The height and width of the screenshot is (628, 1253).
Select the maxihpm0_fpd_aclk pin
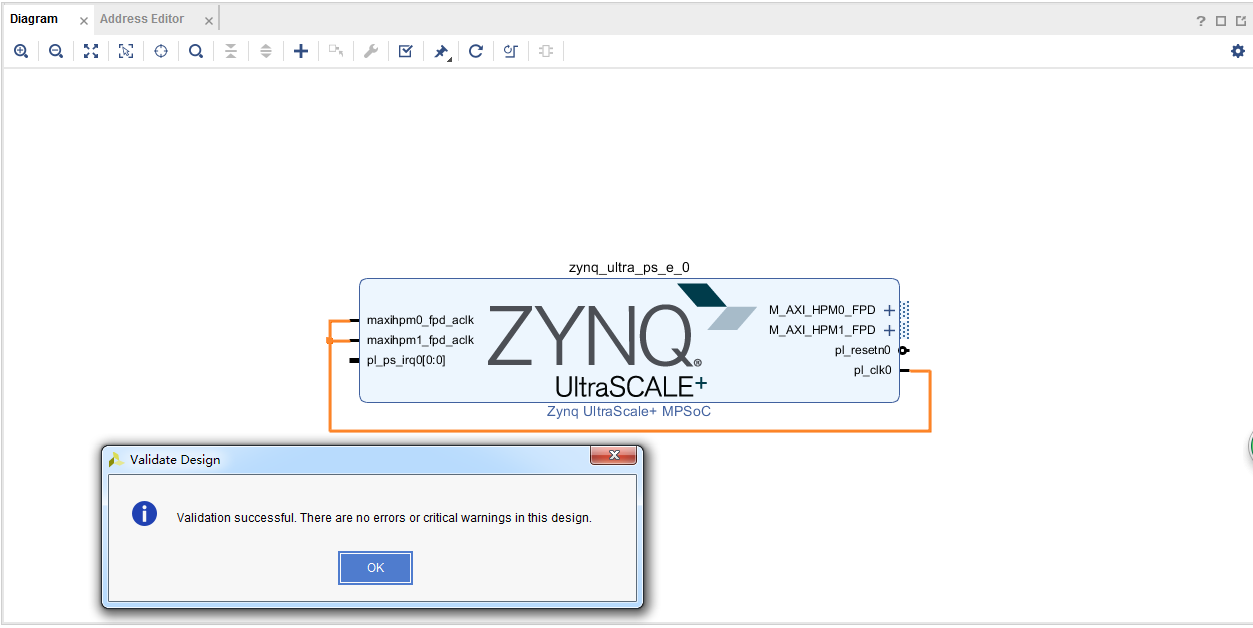click(x=420, y=321)
